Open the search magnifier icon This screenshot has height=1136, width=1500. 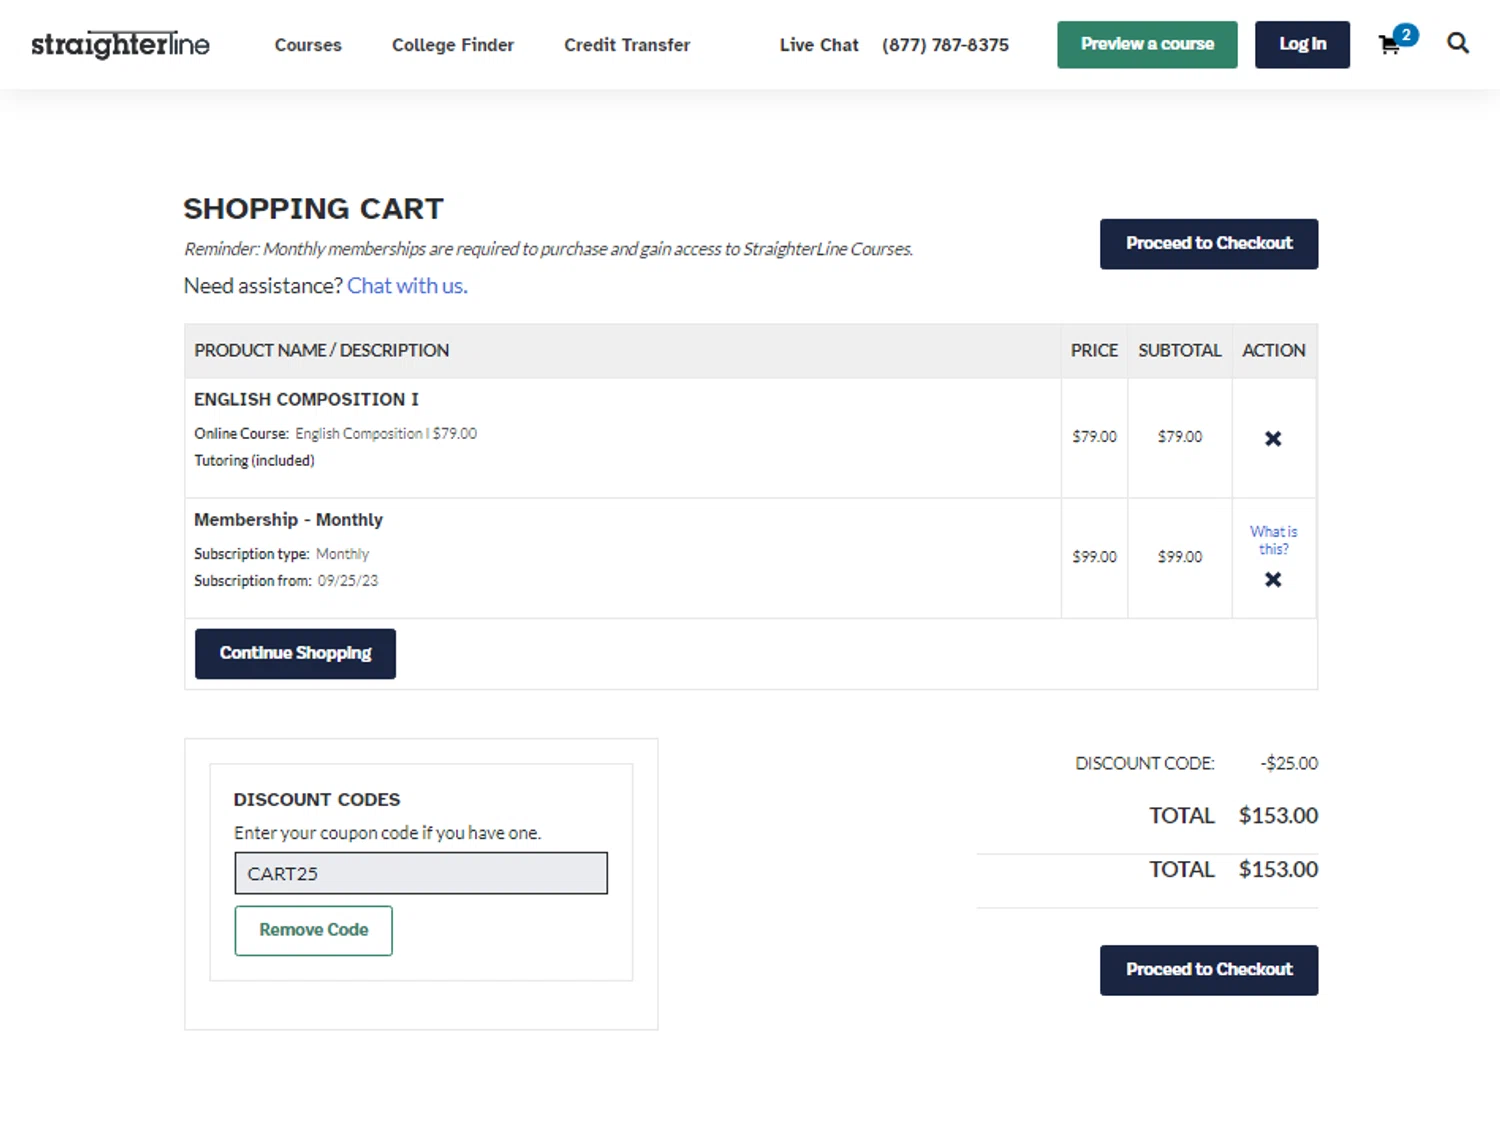tap(1458, 43)
